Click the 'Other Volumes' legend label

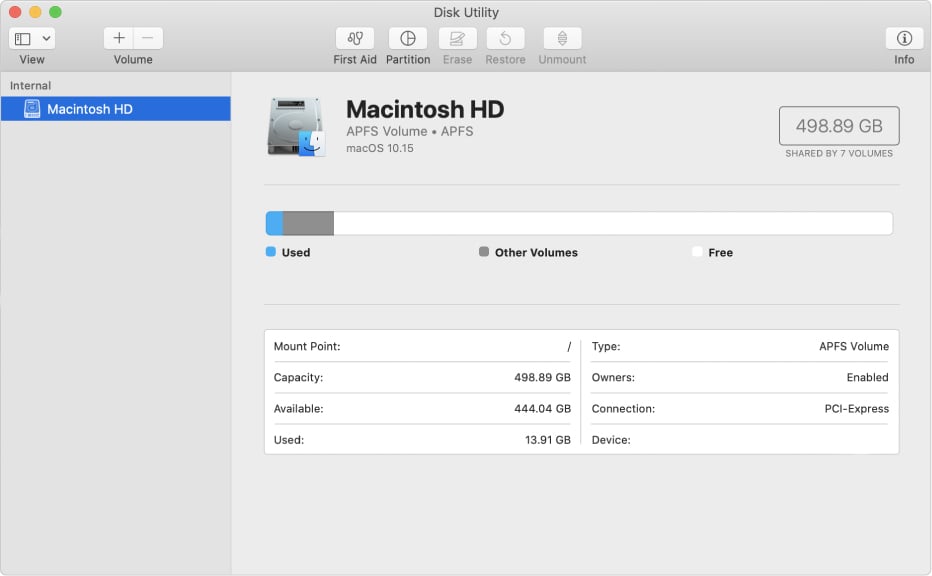[536, 253]
